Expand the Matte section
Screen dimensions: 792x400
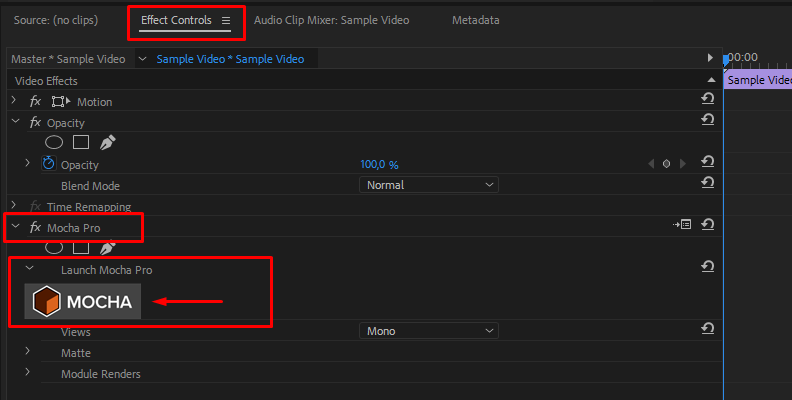28,351
